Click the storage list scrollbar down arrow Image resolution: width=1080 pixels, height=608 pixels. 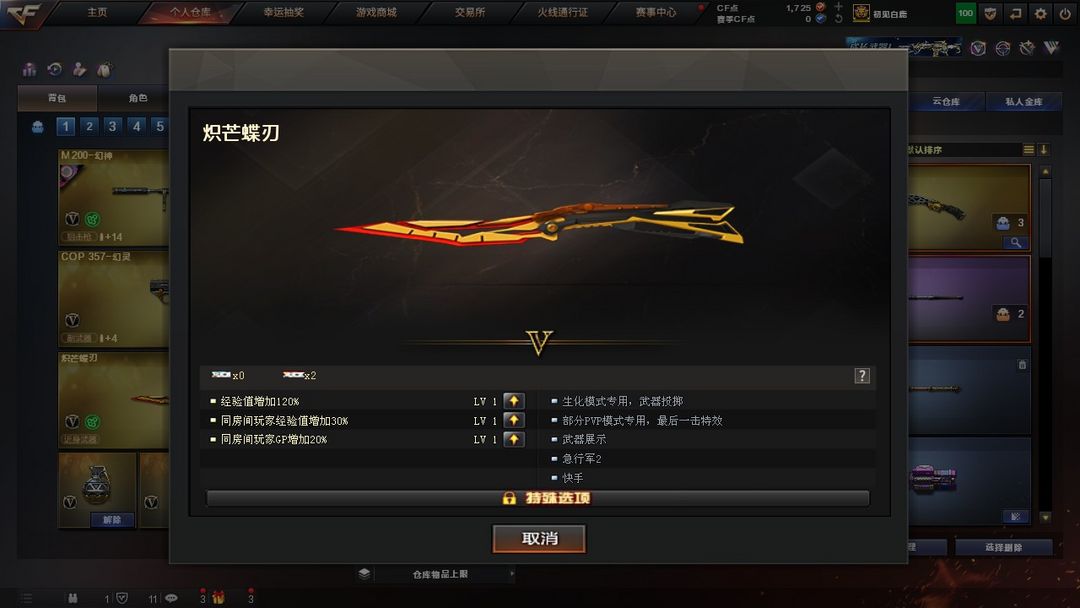1045,517
